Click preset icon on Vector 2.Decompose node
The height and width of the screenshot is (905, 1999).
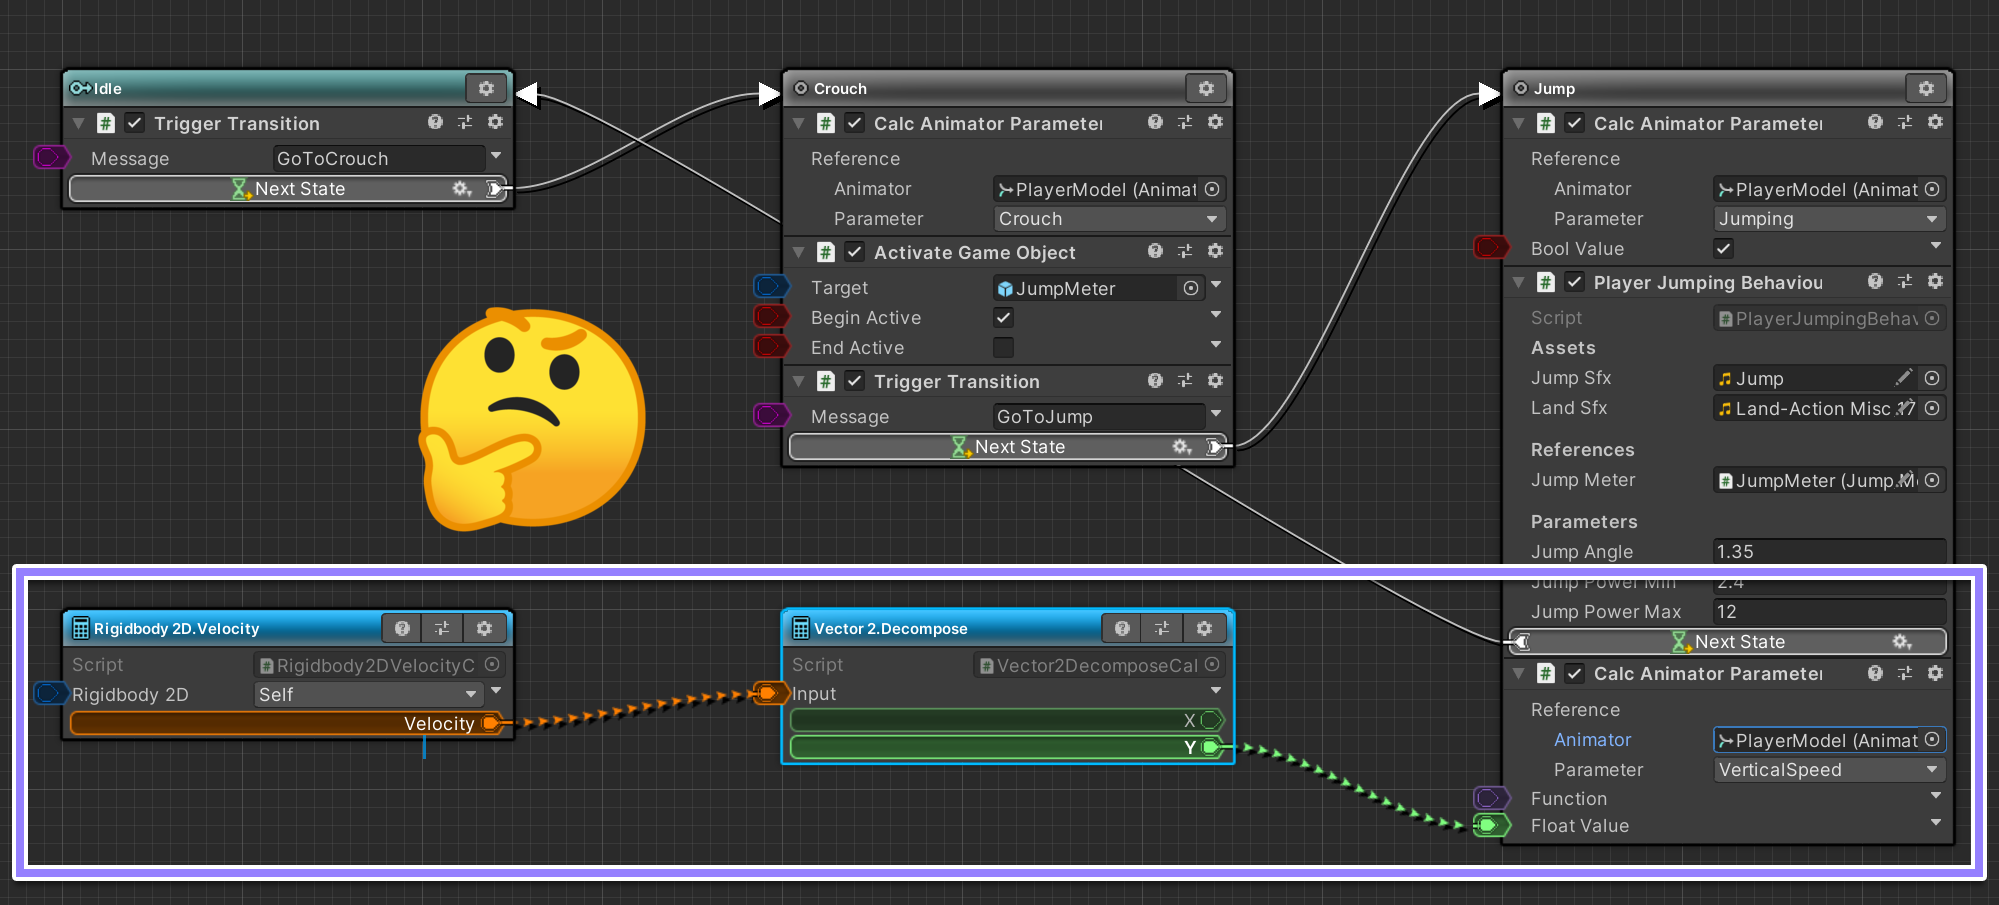1162,628
